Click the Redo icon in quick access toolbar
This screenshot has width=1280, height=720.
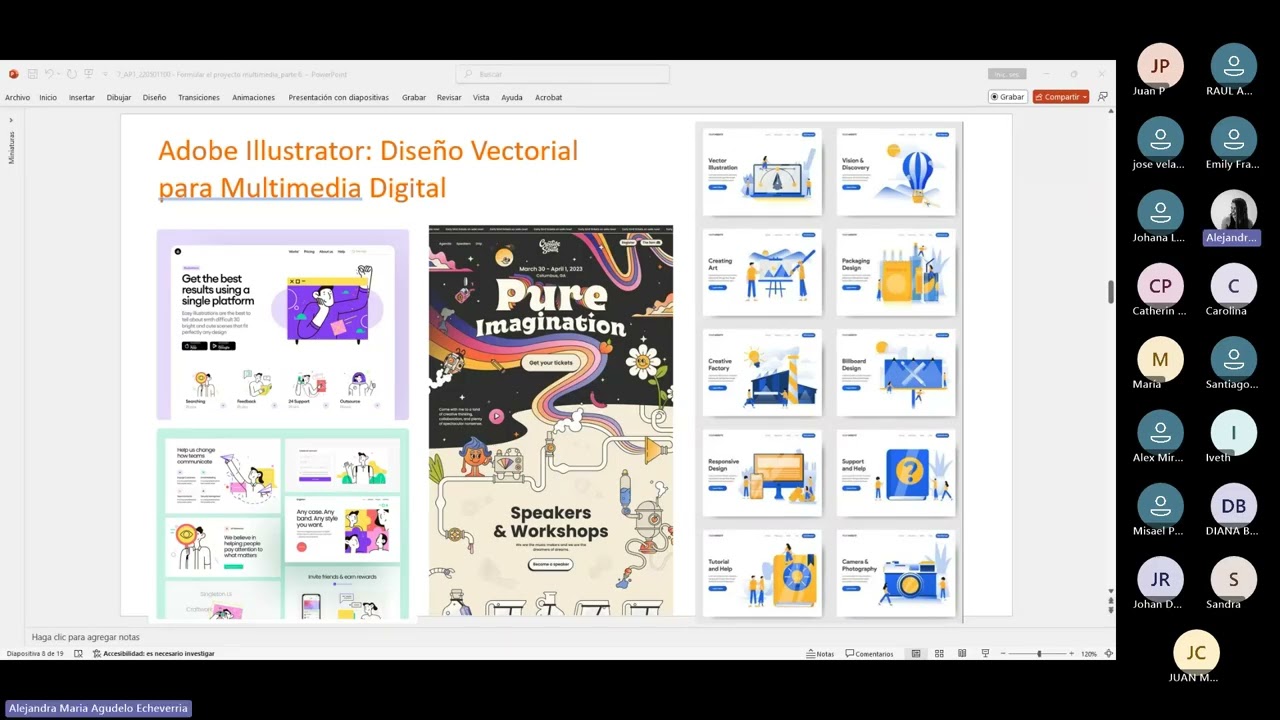tap(72, 74)
